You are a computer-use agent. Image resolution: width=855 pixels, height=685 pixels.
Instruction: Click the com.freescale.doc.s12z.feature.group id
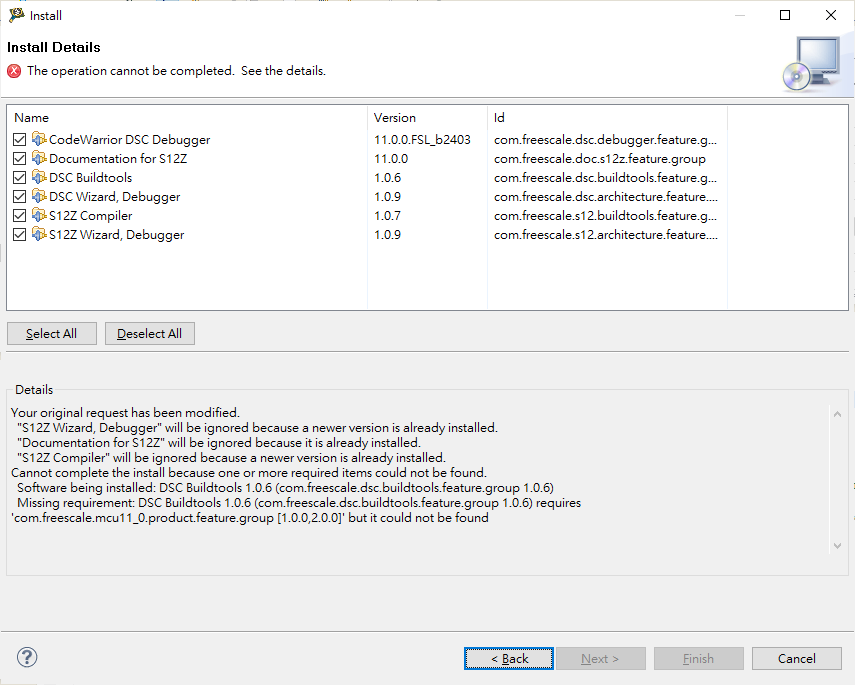(600, 159)
